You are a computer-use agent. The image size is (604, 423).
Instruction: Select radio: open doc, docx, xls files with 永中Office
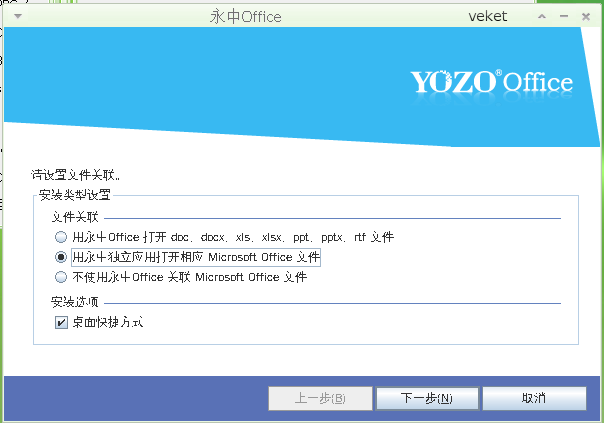(x=61, y=237)
